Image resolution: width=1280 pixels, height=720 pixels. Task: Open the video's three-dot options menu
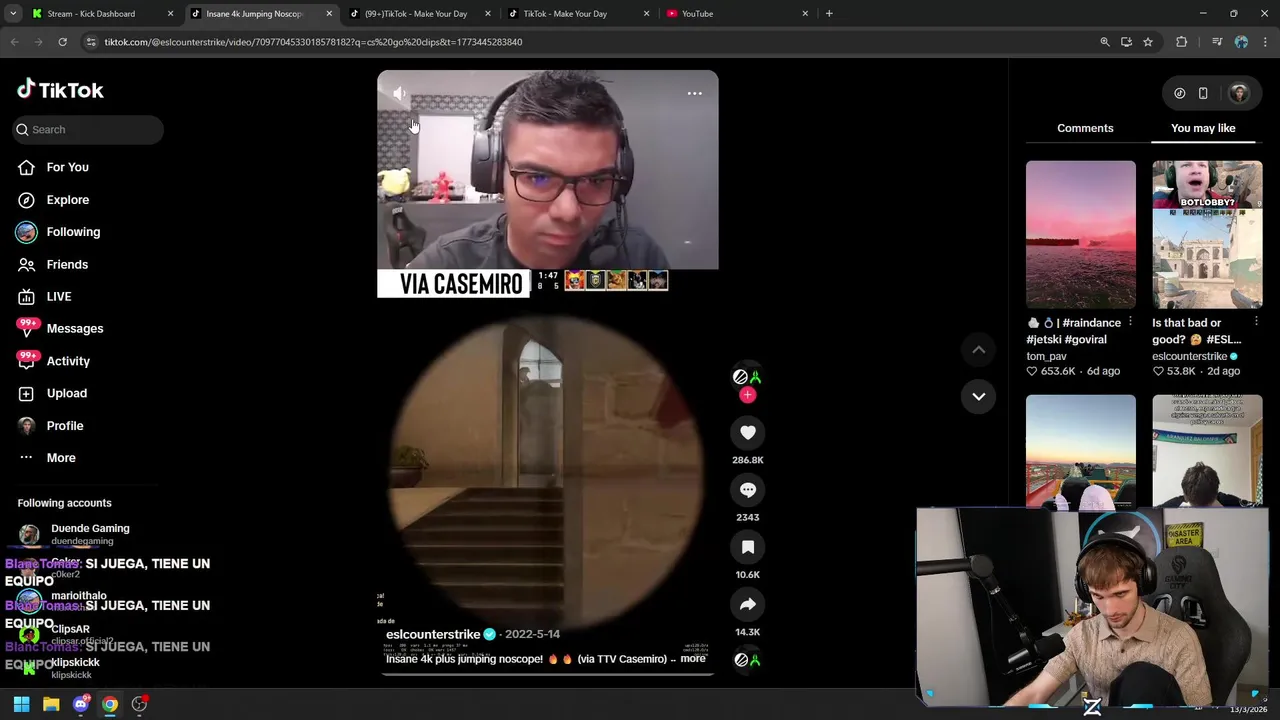coord(694,94)
